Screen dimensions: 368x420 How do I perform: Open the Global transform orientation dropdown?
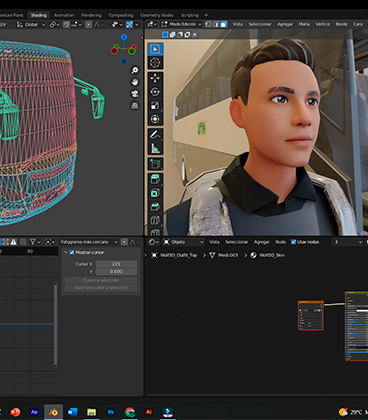coord(31,25)
